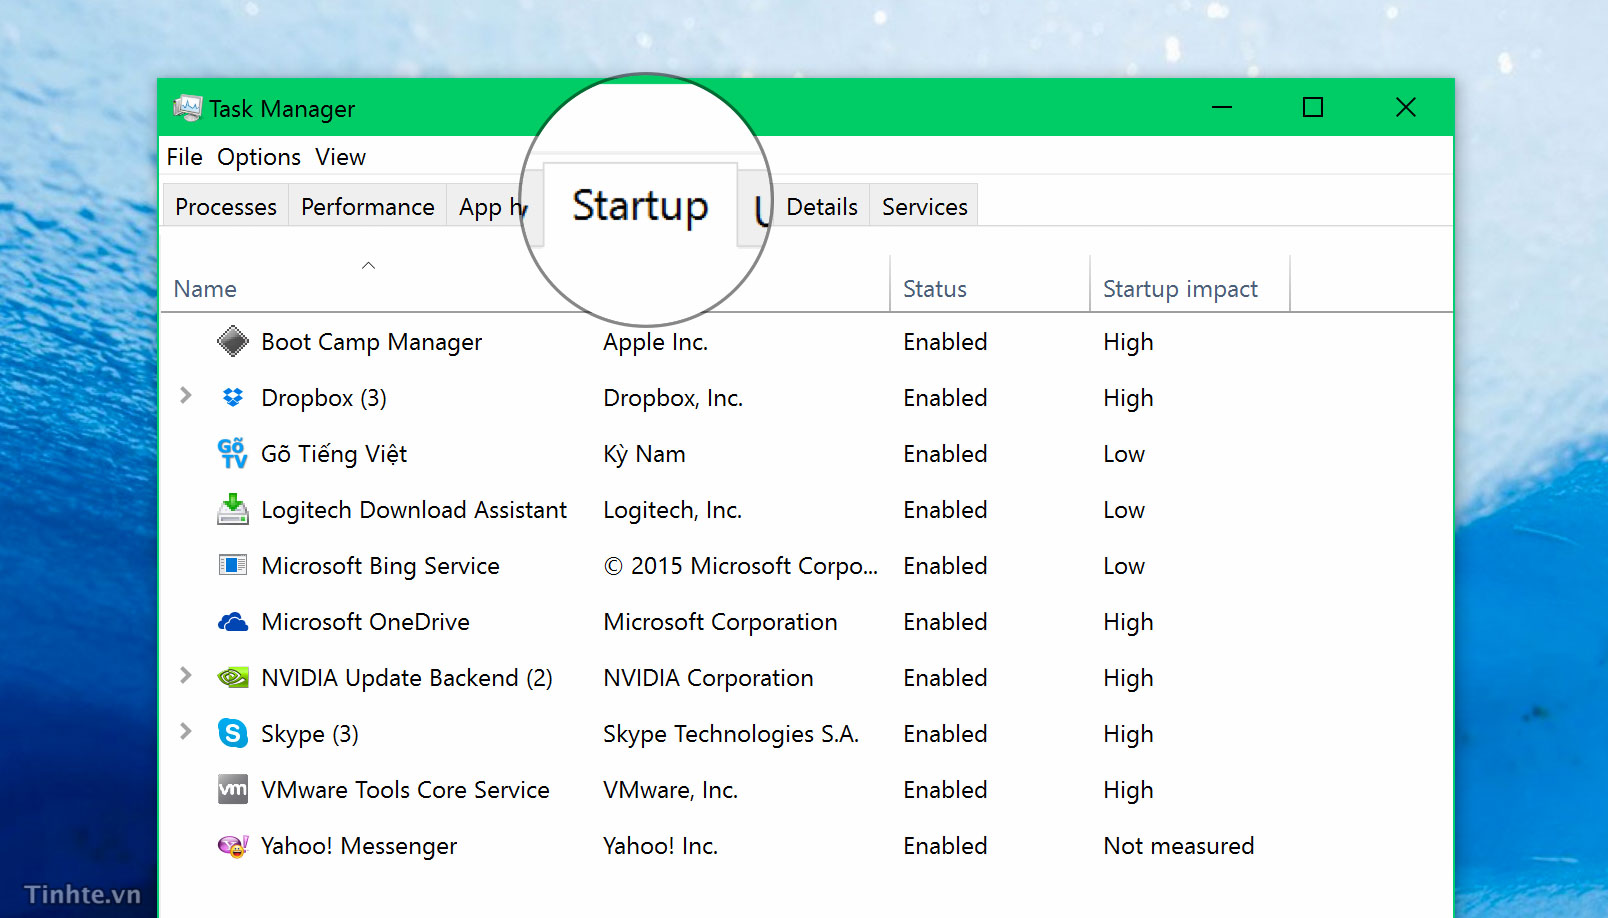Select the Microsoft Bing Service entry name
Image resolution: width=1608 pixels, height=918 pixels.
(380, 566)
